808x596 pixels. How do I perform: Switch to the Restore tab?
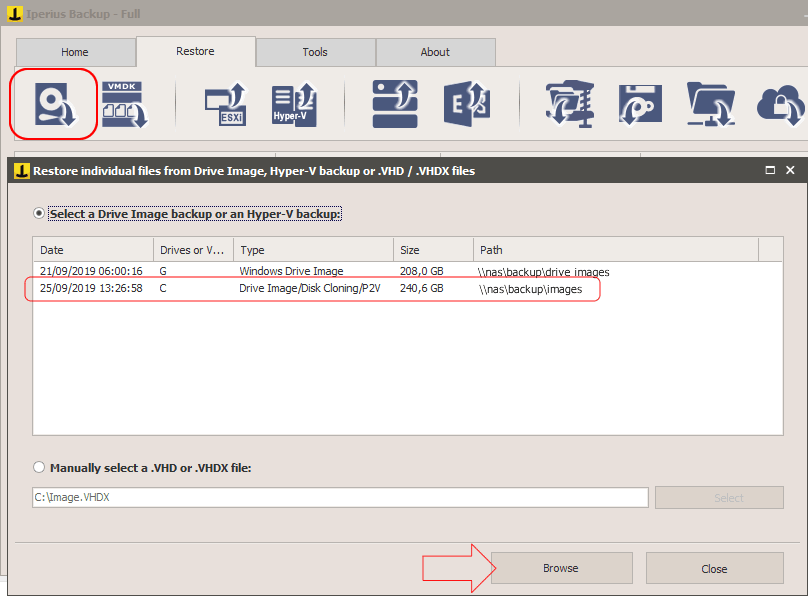tap(195, 51)
